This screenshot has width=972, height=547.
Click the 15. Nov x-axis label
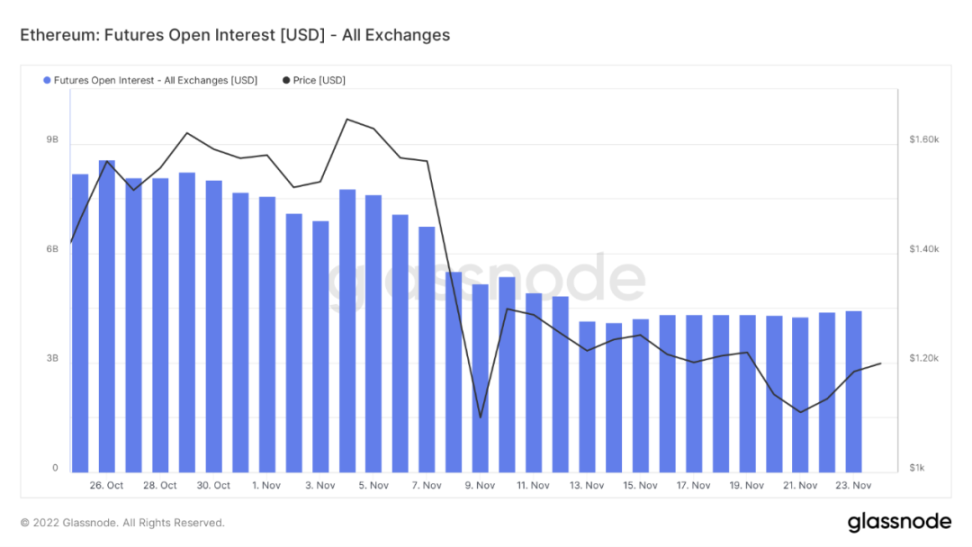tap(640, 486)
